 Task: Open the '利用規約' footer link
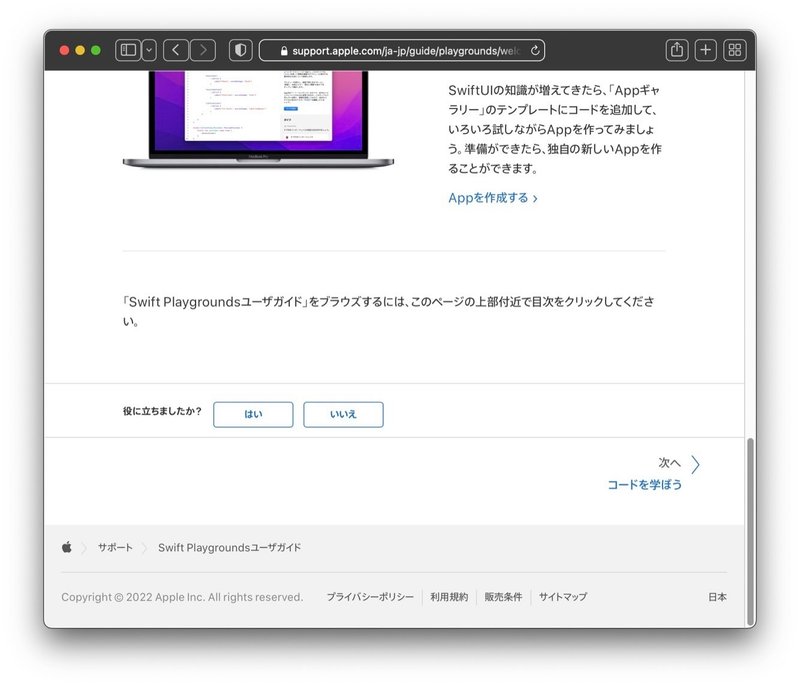tap(449, 597)
